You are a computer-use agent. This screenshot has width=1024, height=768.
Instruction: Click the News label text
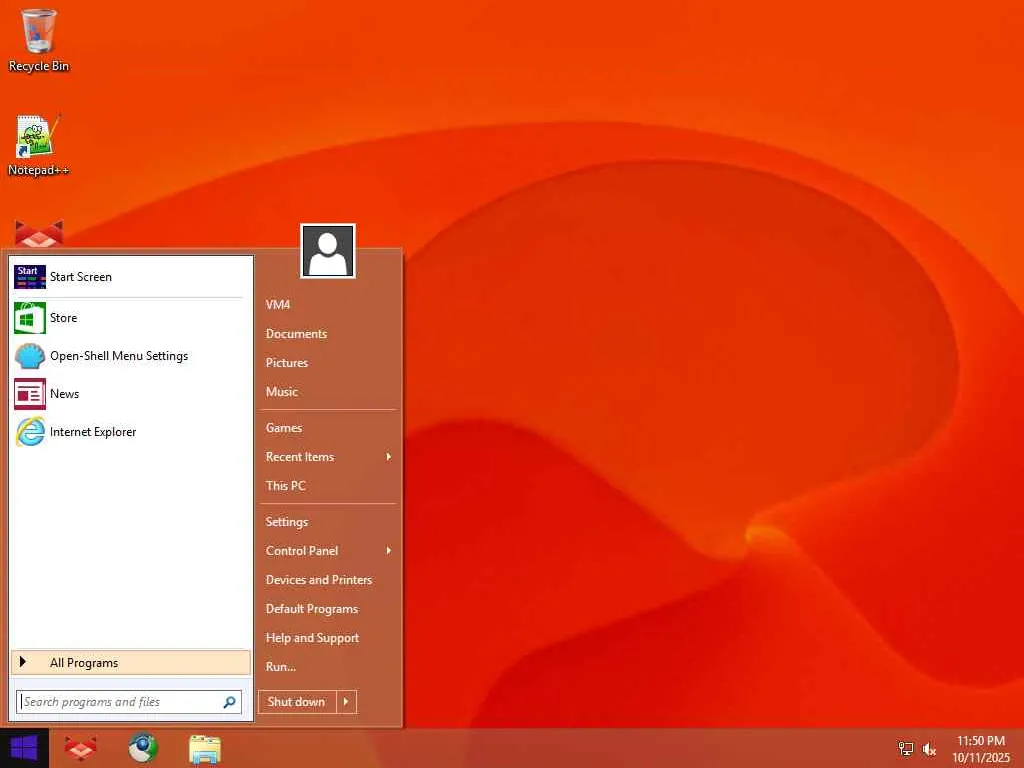[64, 394]
